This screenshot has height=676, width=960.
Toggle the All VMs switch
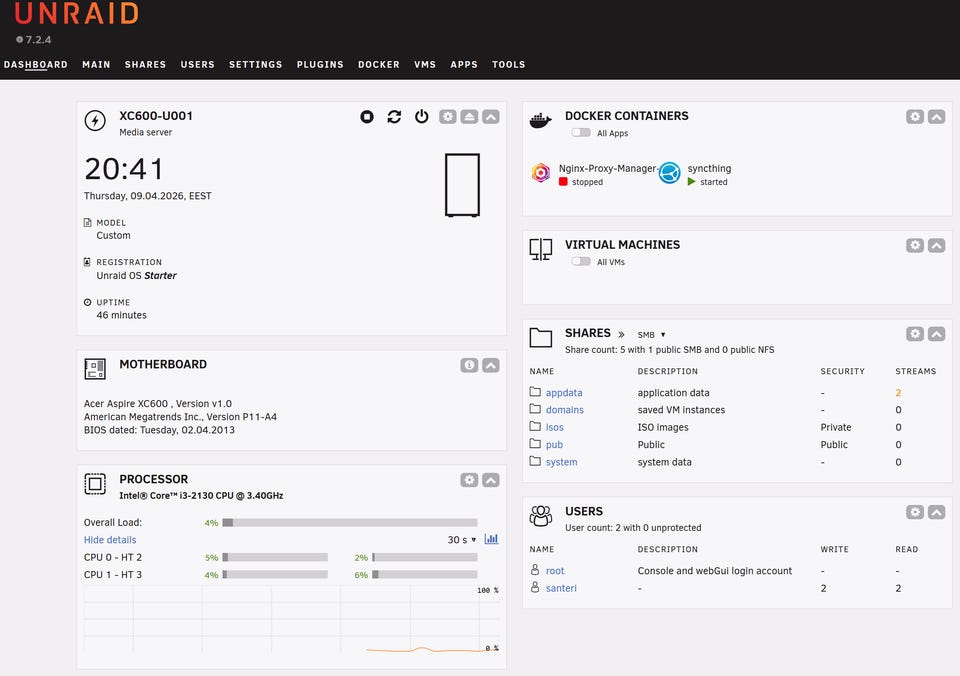tap(581, 261)
